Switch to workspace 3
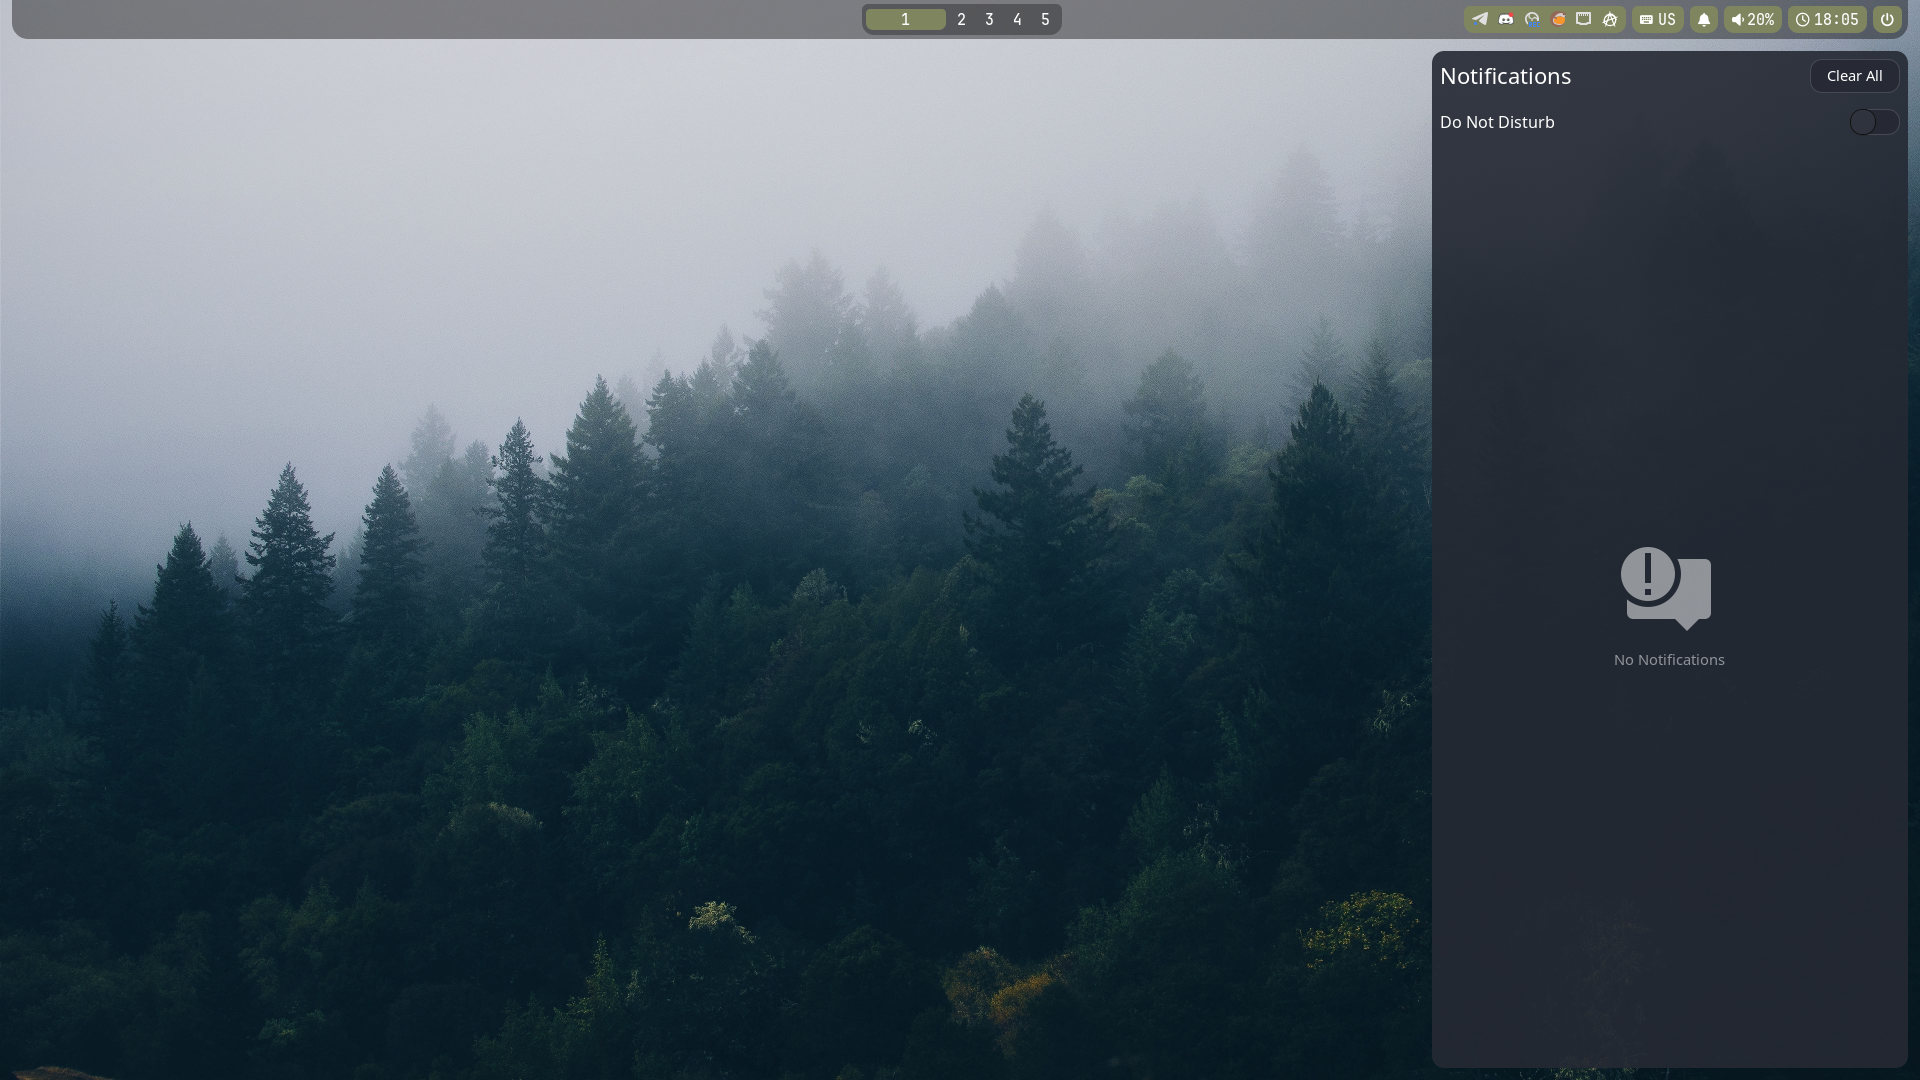 (x=989, y=19)
